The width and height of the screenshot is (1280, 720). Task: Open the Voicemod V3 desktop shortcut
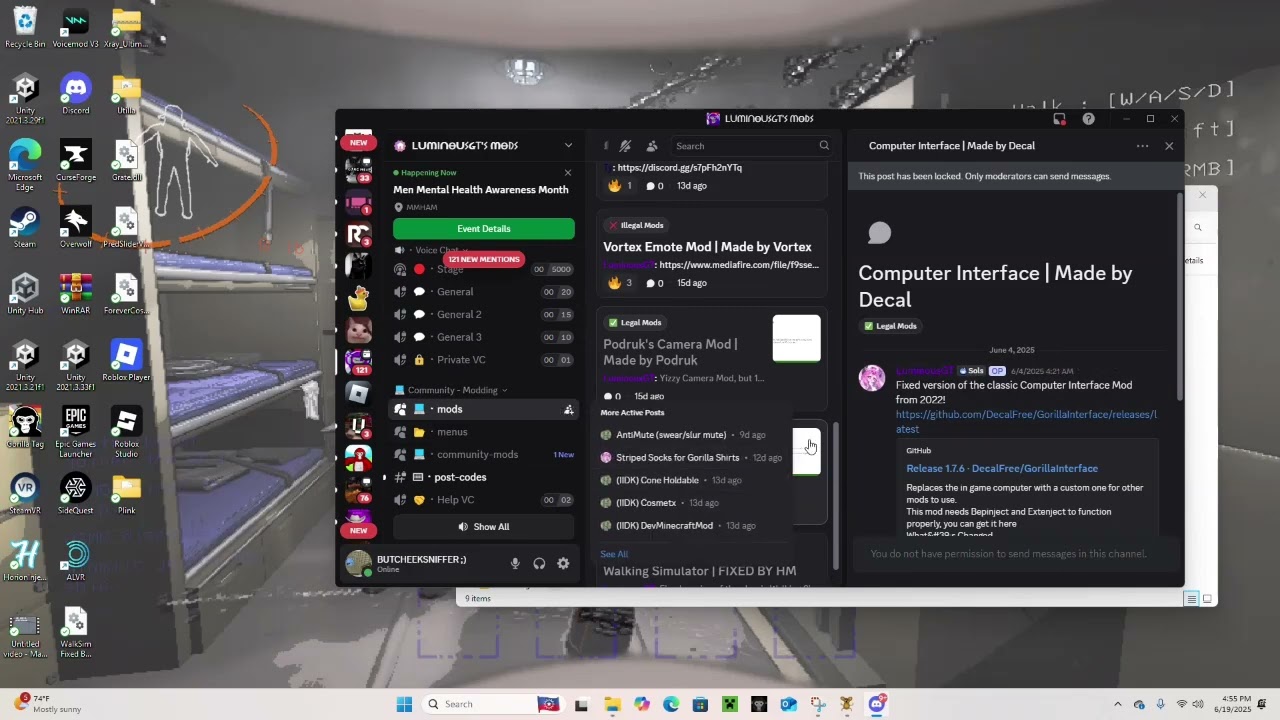tap(75, 27)
